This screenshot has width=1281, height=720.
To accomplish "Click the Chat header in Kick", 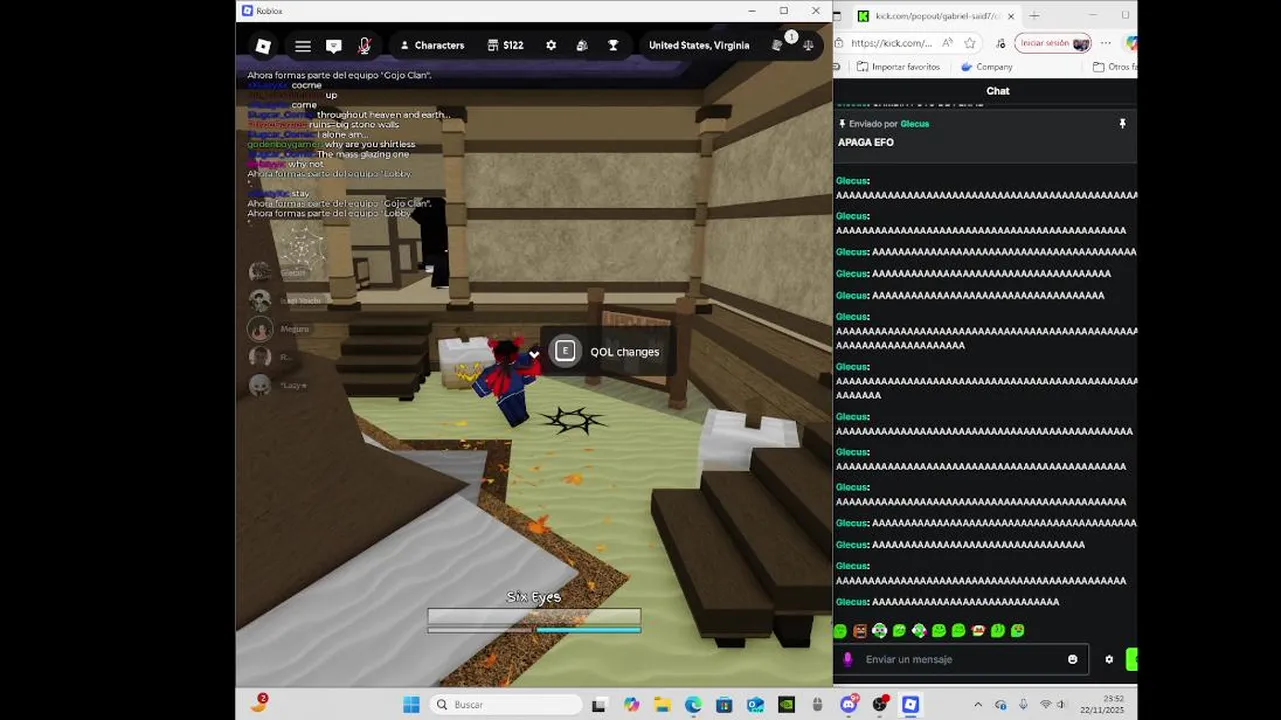I will click(998, 91).
